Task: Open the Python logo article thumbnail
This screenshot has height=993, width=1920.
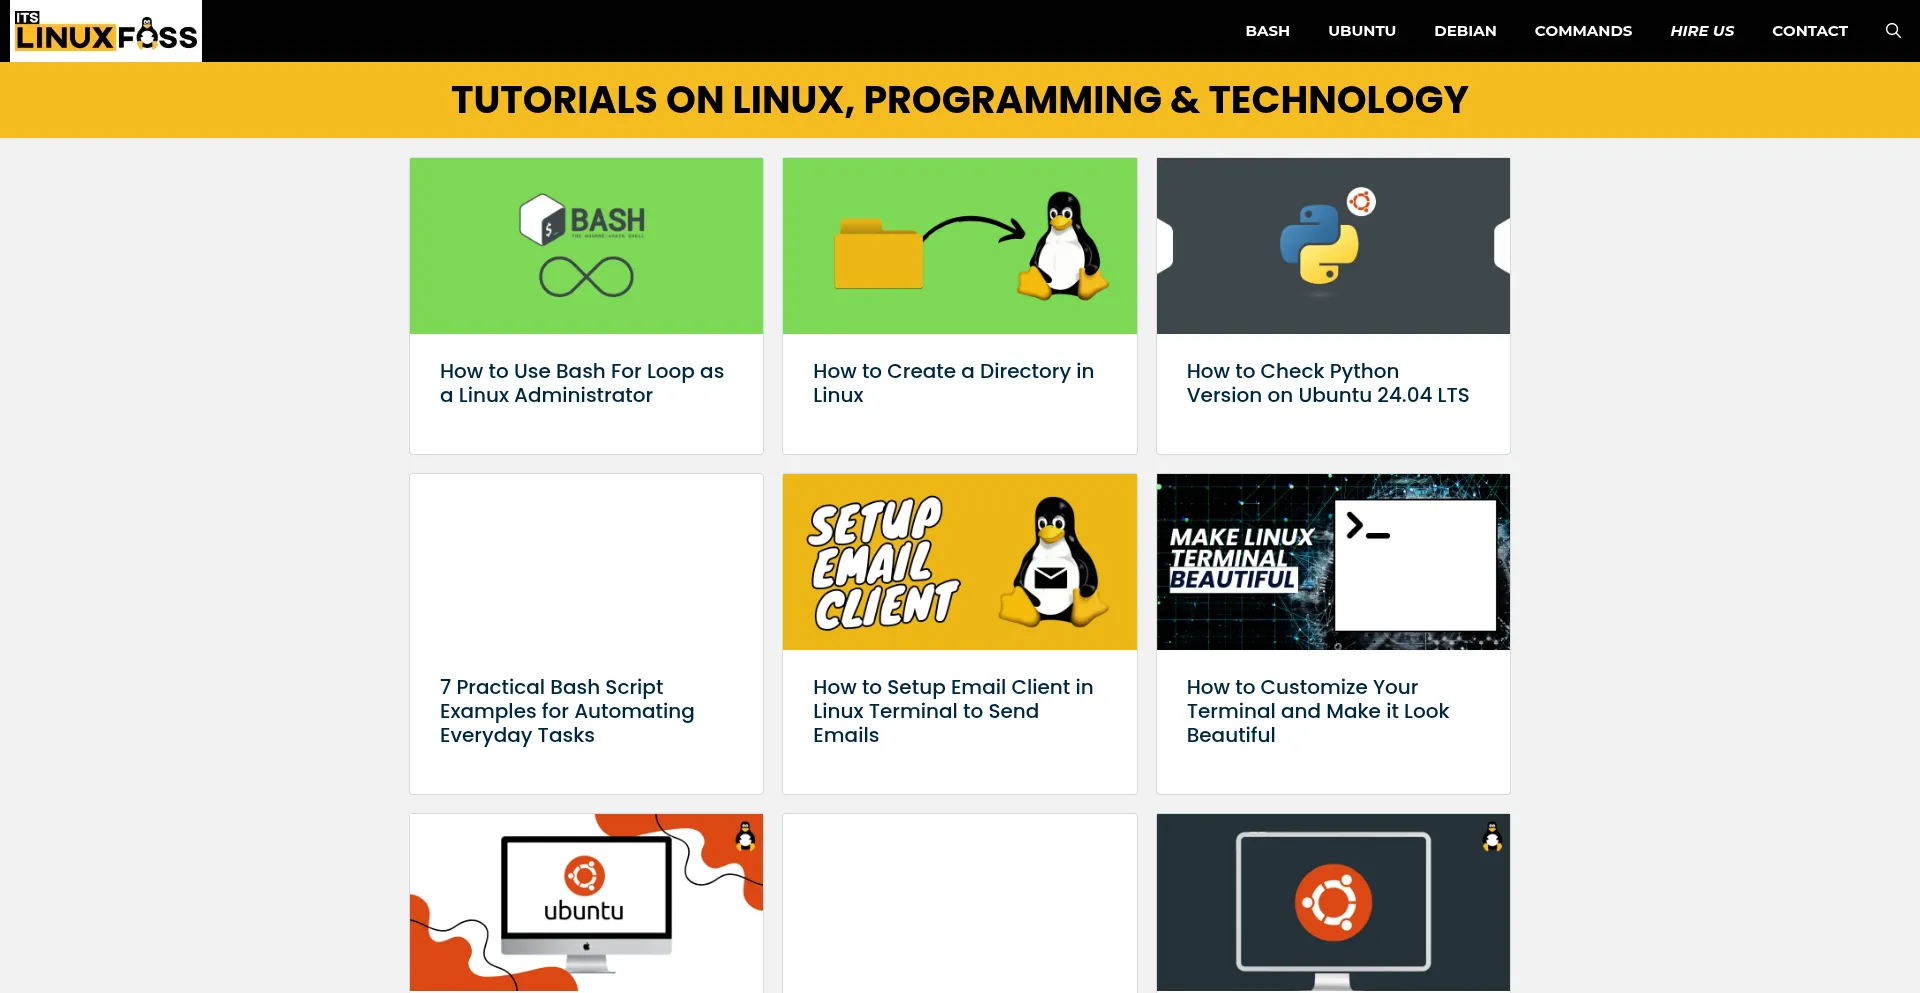Action: click(1332, 245)
